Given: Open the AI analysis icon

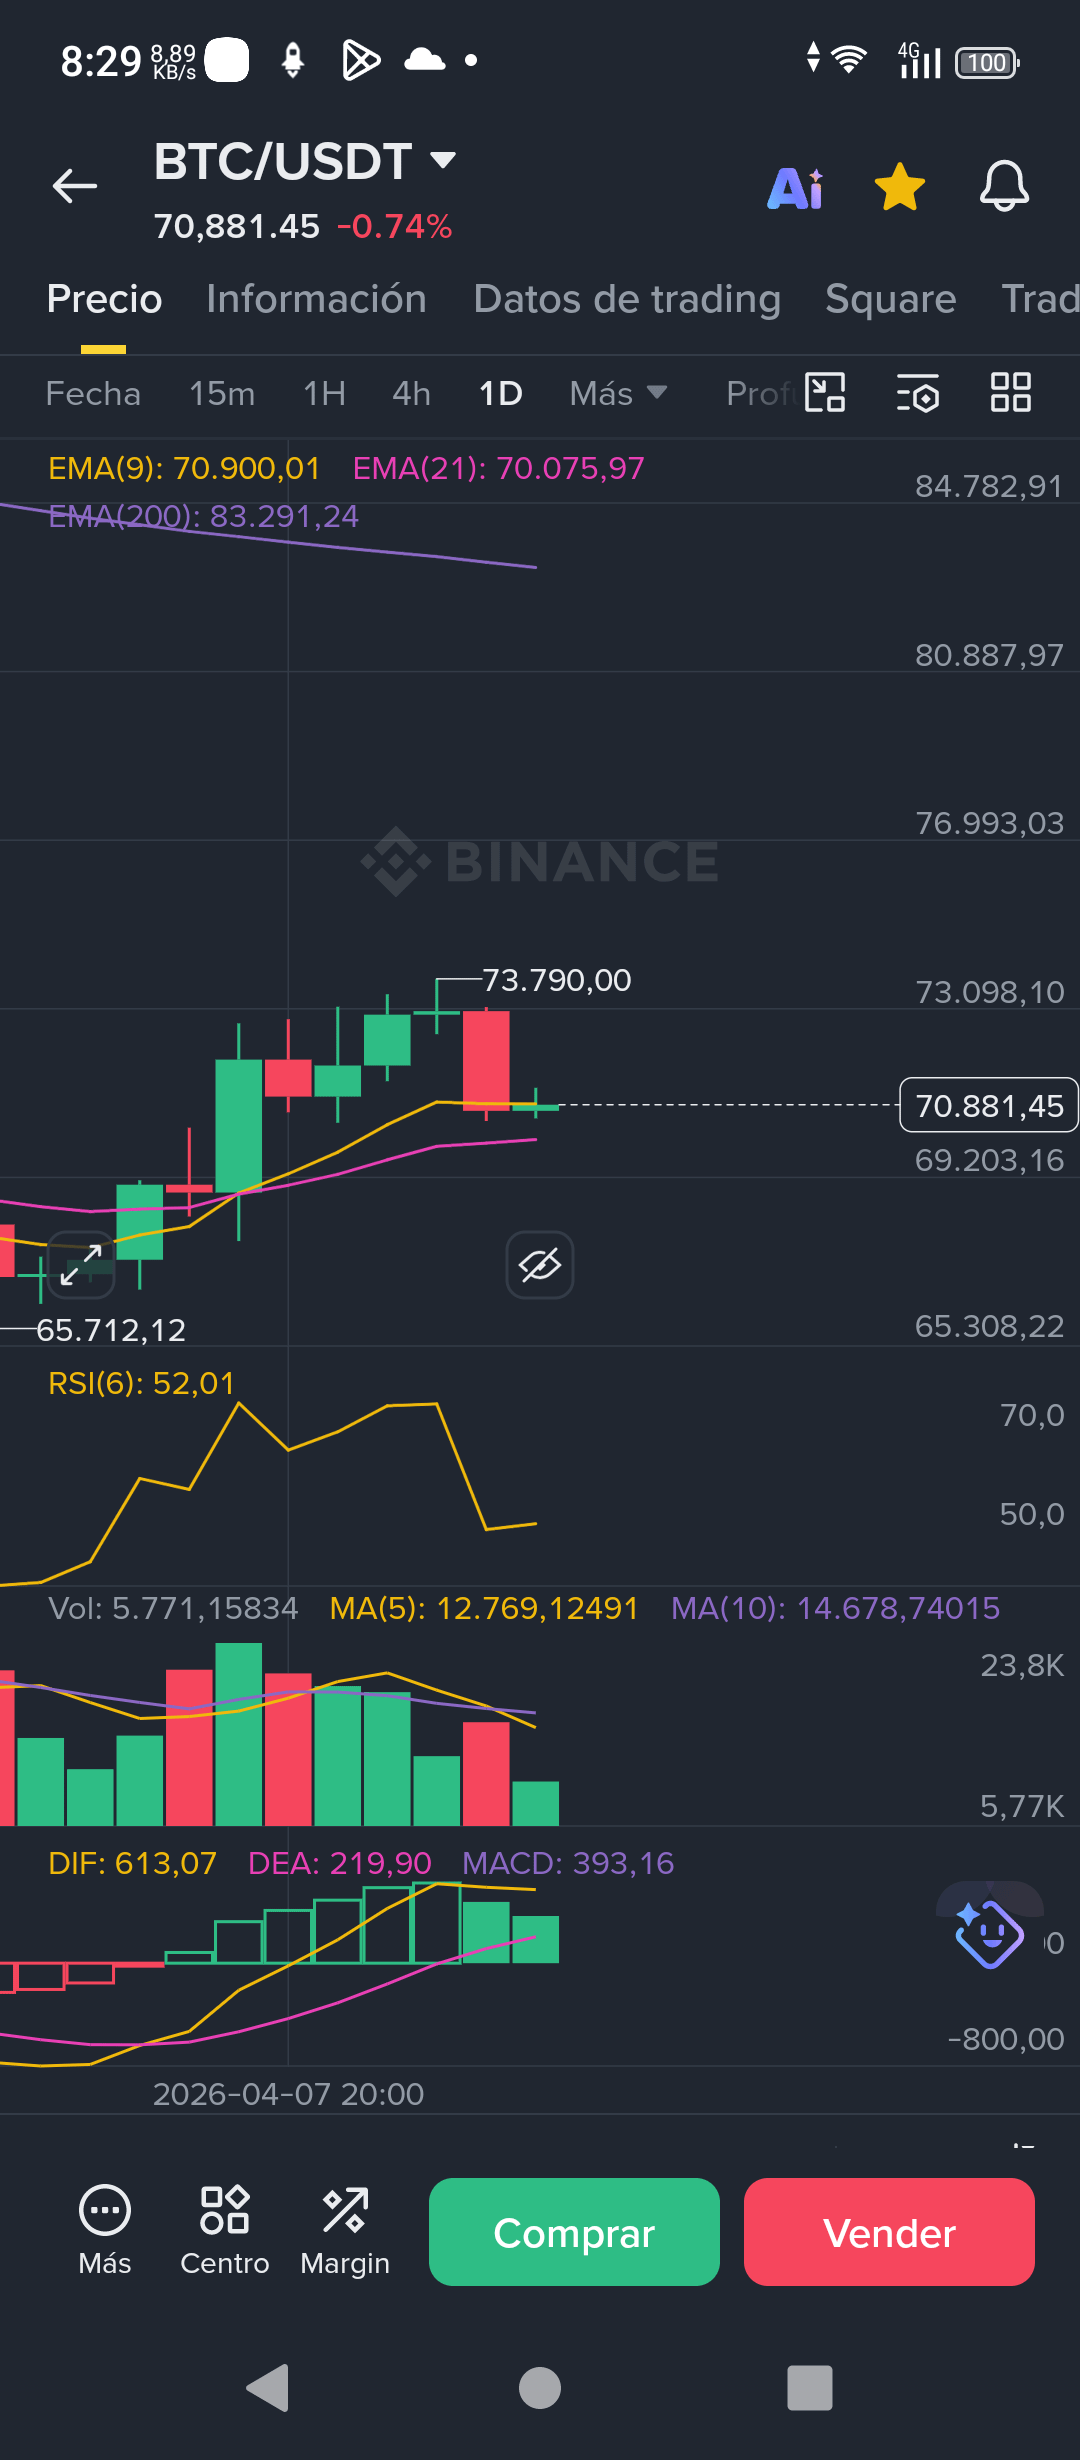Looking at the screenshot, I should (x=796, y=188).
